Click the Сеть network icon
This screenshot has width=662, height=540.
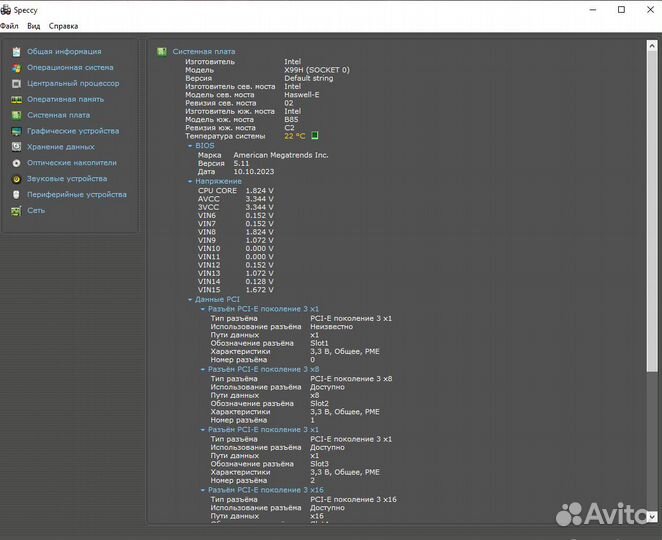[x=16, y=211]
